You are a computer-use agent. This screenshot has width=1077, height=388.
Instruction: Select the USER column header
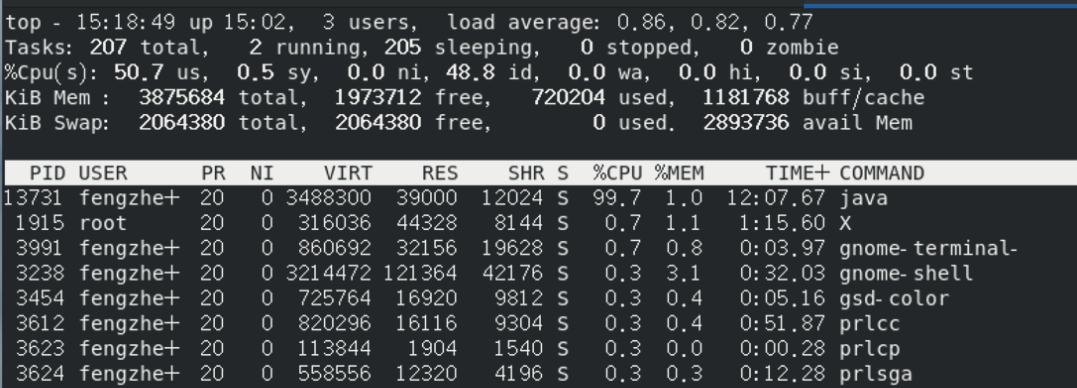[103, 173]
